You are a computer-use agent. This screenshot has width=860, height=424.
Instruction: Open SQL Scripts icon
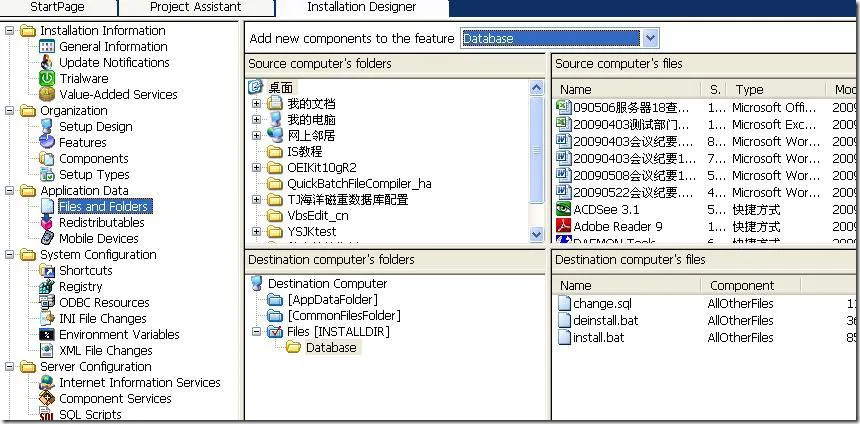[47, 414]
